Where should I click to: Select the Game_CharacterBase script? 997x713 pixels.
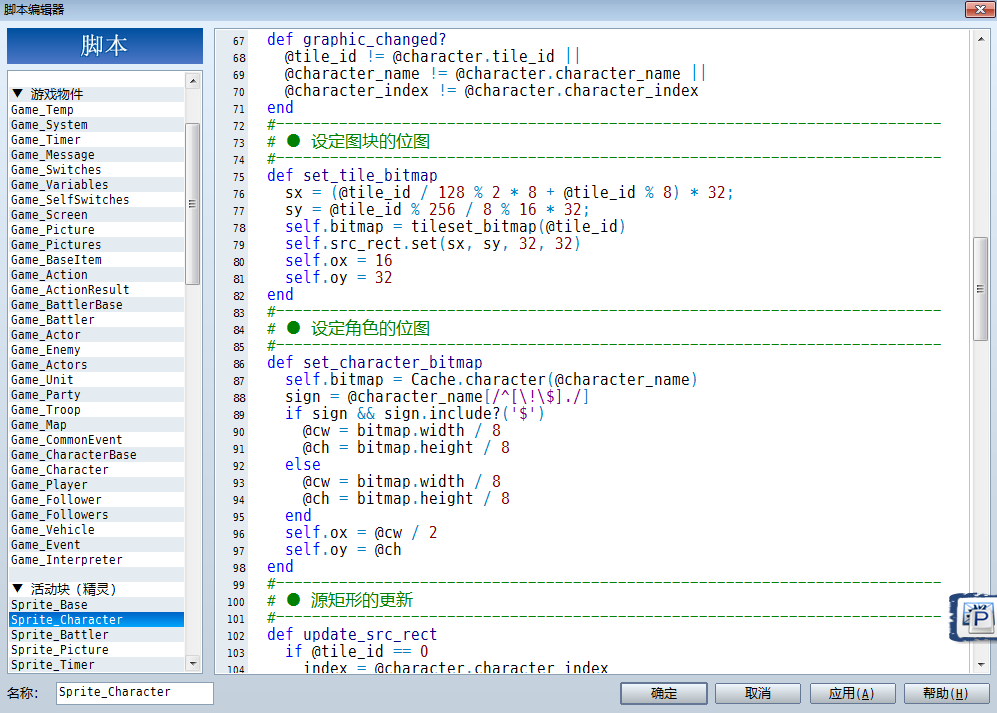point(97,455)
